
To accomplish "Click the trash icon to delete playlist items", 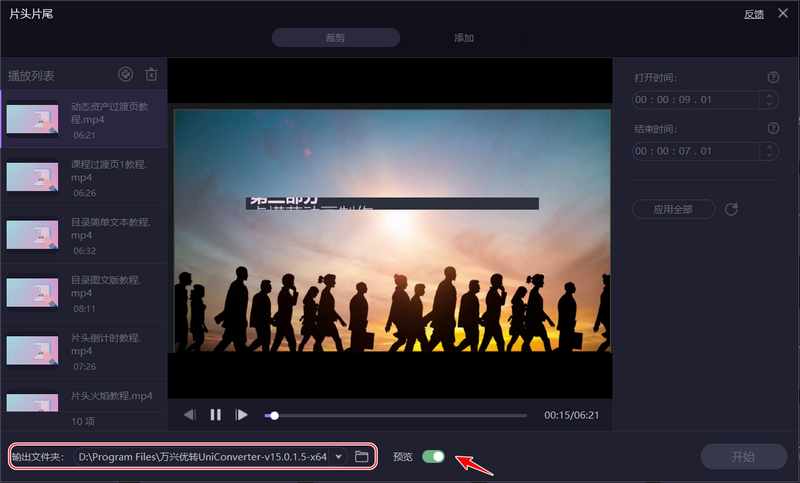I will pyautogui.click(x=151, y=74).
